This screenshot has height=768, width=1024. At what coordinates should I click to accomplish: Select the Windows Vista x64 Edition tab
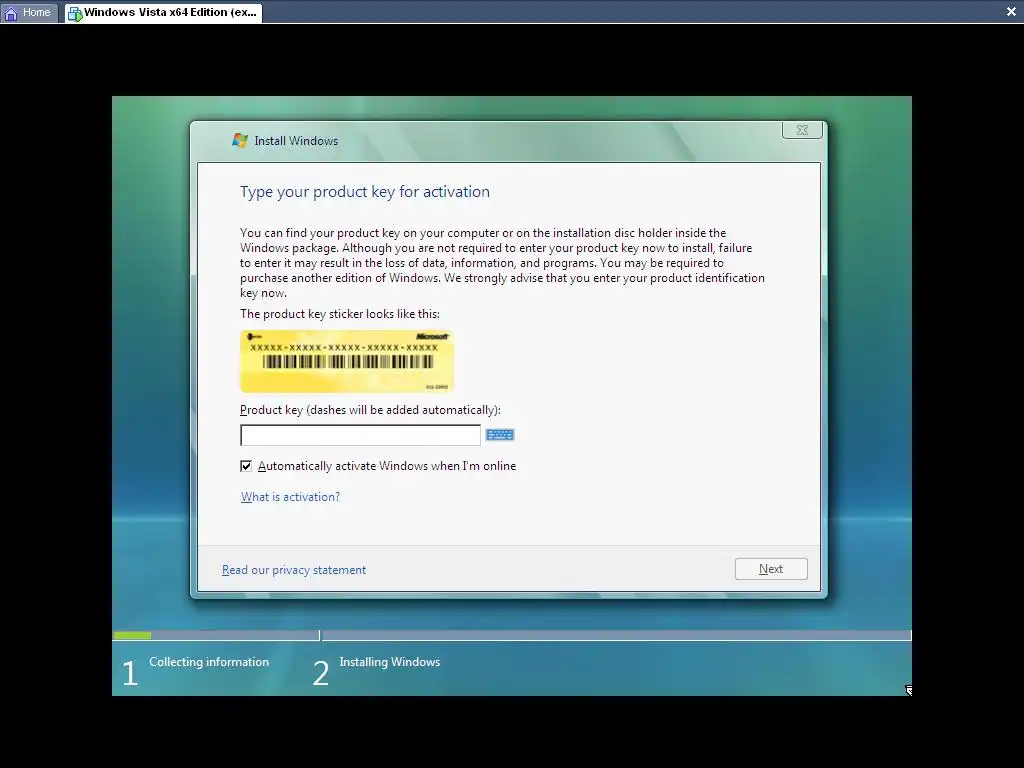point(164,12)
